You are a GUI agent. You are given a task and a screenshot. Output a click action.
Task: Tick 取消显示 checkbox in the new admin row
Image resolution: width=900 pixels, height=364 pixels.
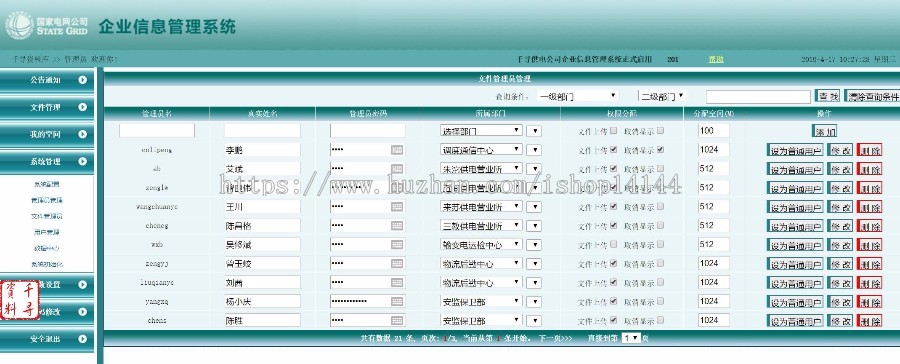pos(661,130)
